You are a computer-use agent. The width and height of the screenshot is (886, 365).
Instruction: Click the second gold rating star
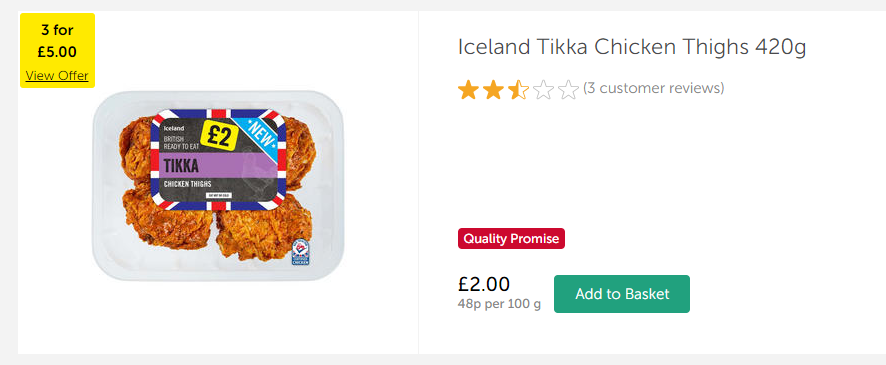click(493, 90)
